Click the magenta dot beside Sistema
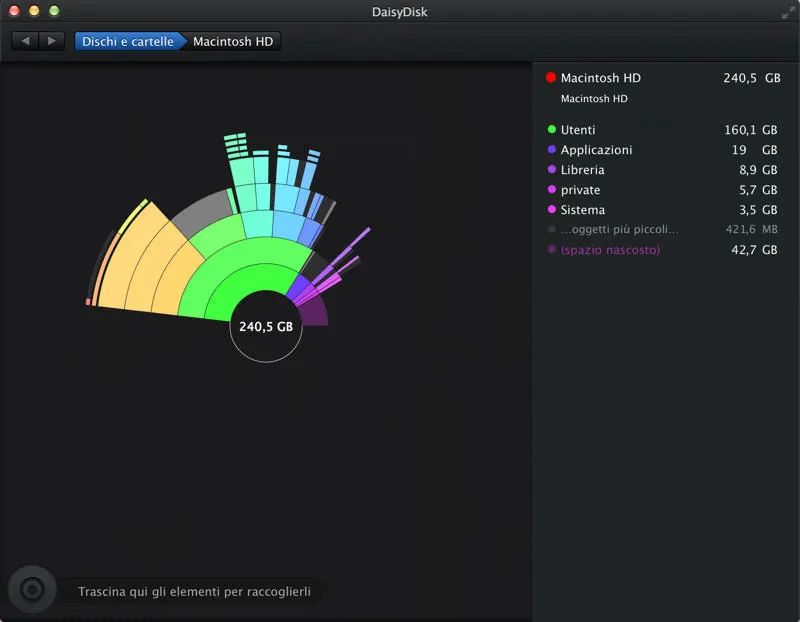The height and width of the screenshot is (622, 800). point(550,210)
